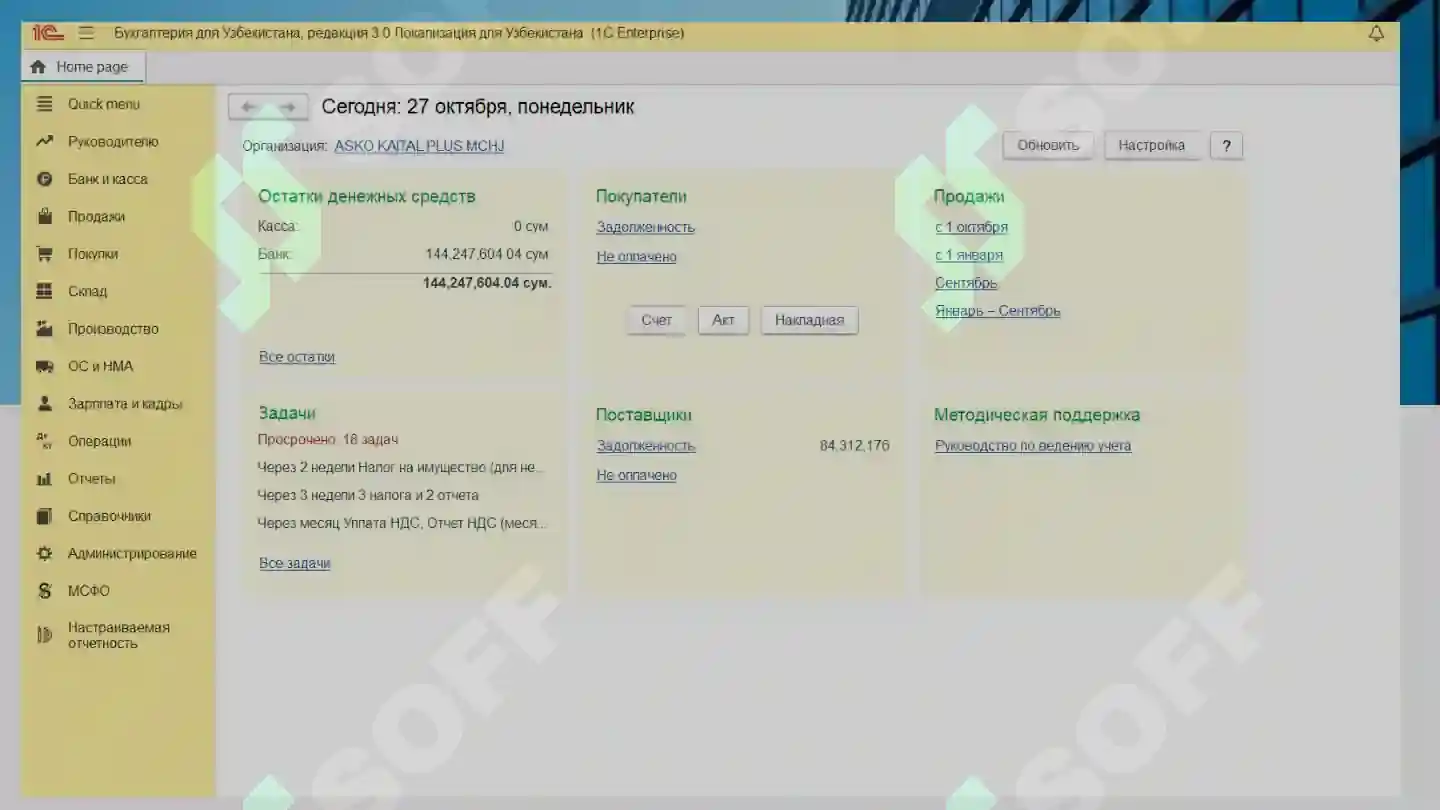
Task: Click the Операции Дт/Кт icon
Action: tap(44, 441)
